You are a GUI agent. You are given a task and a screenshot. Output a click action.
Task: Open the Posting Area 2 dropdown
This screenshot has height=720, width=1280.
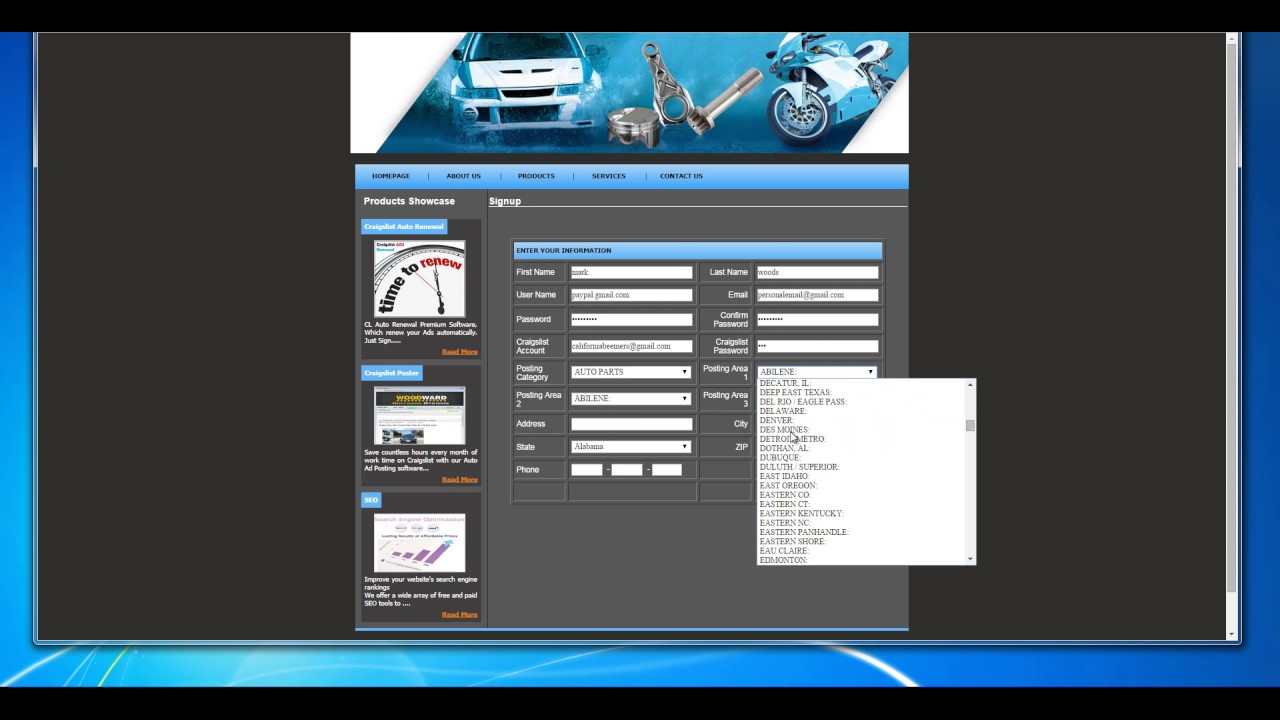point(631,398)
